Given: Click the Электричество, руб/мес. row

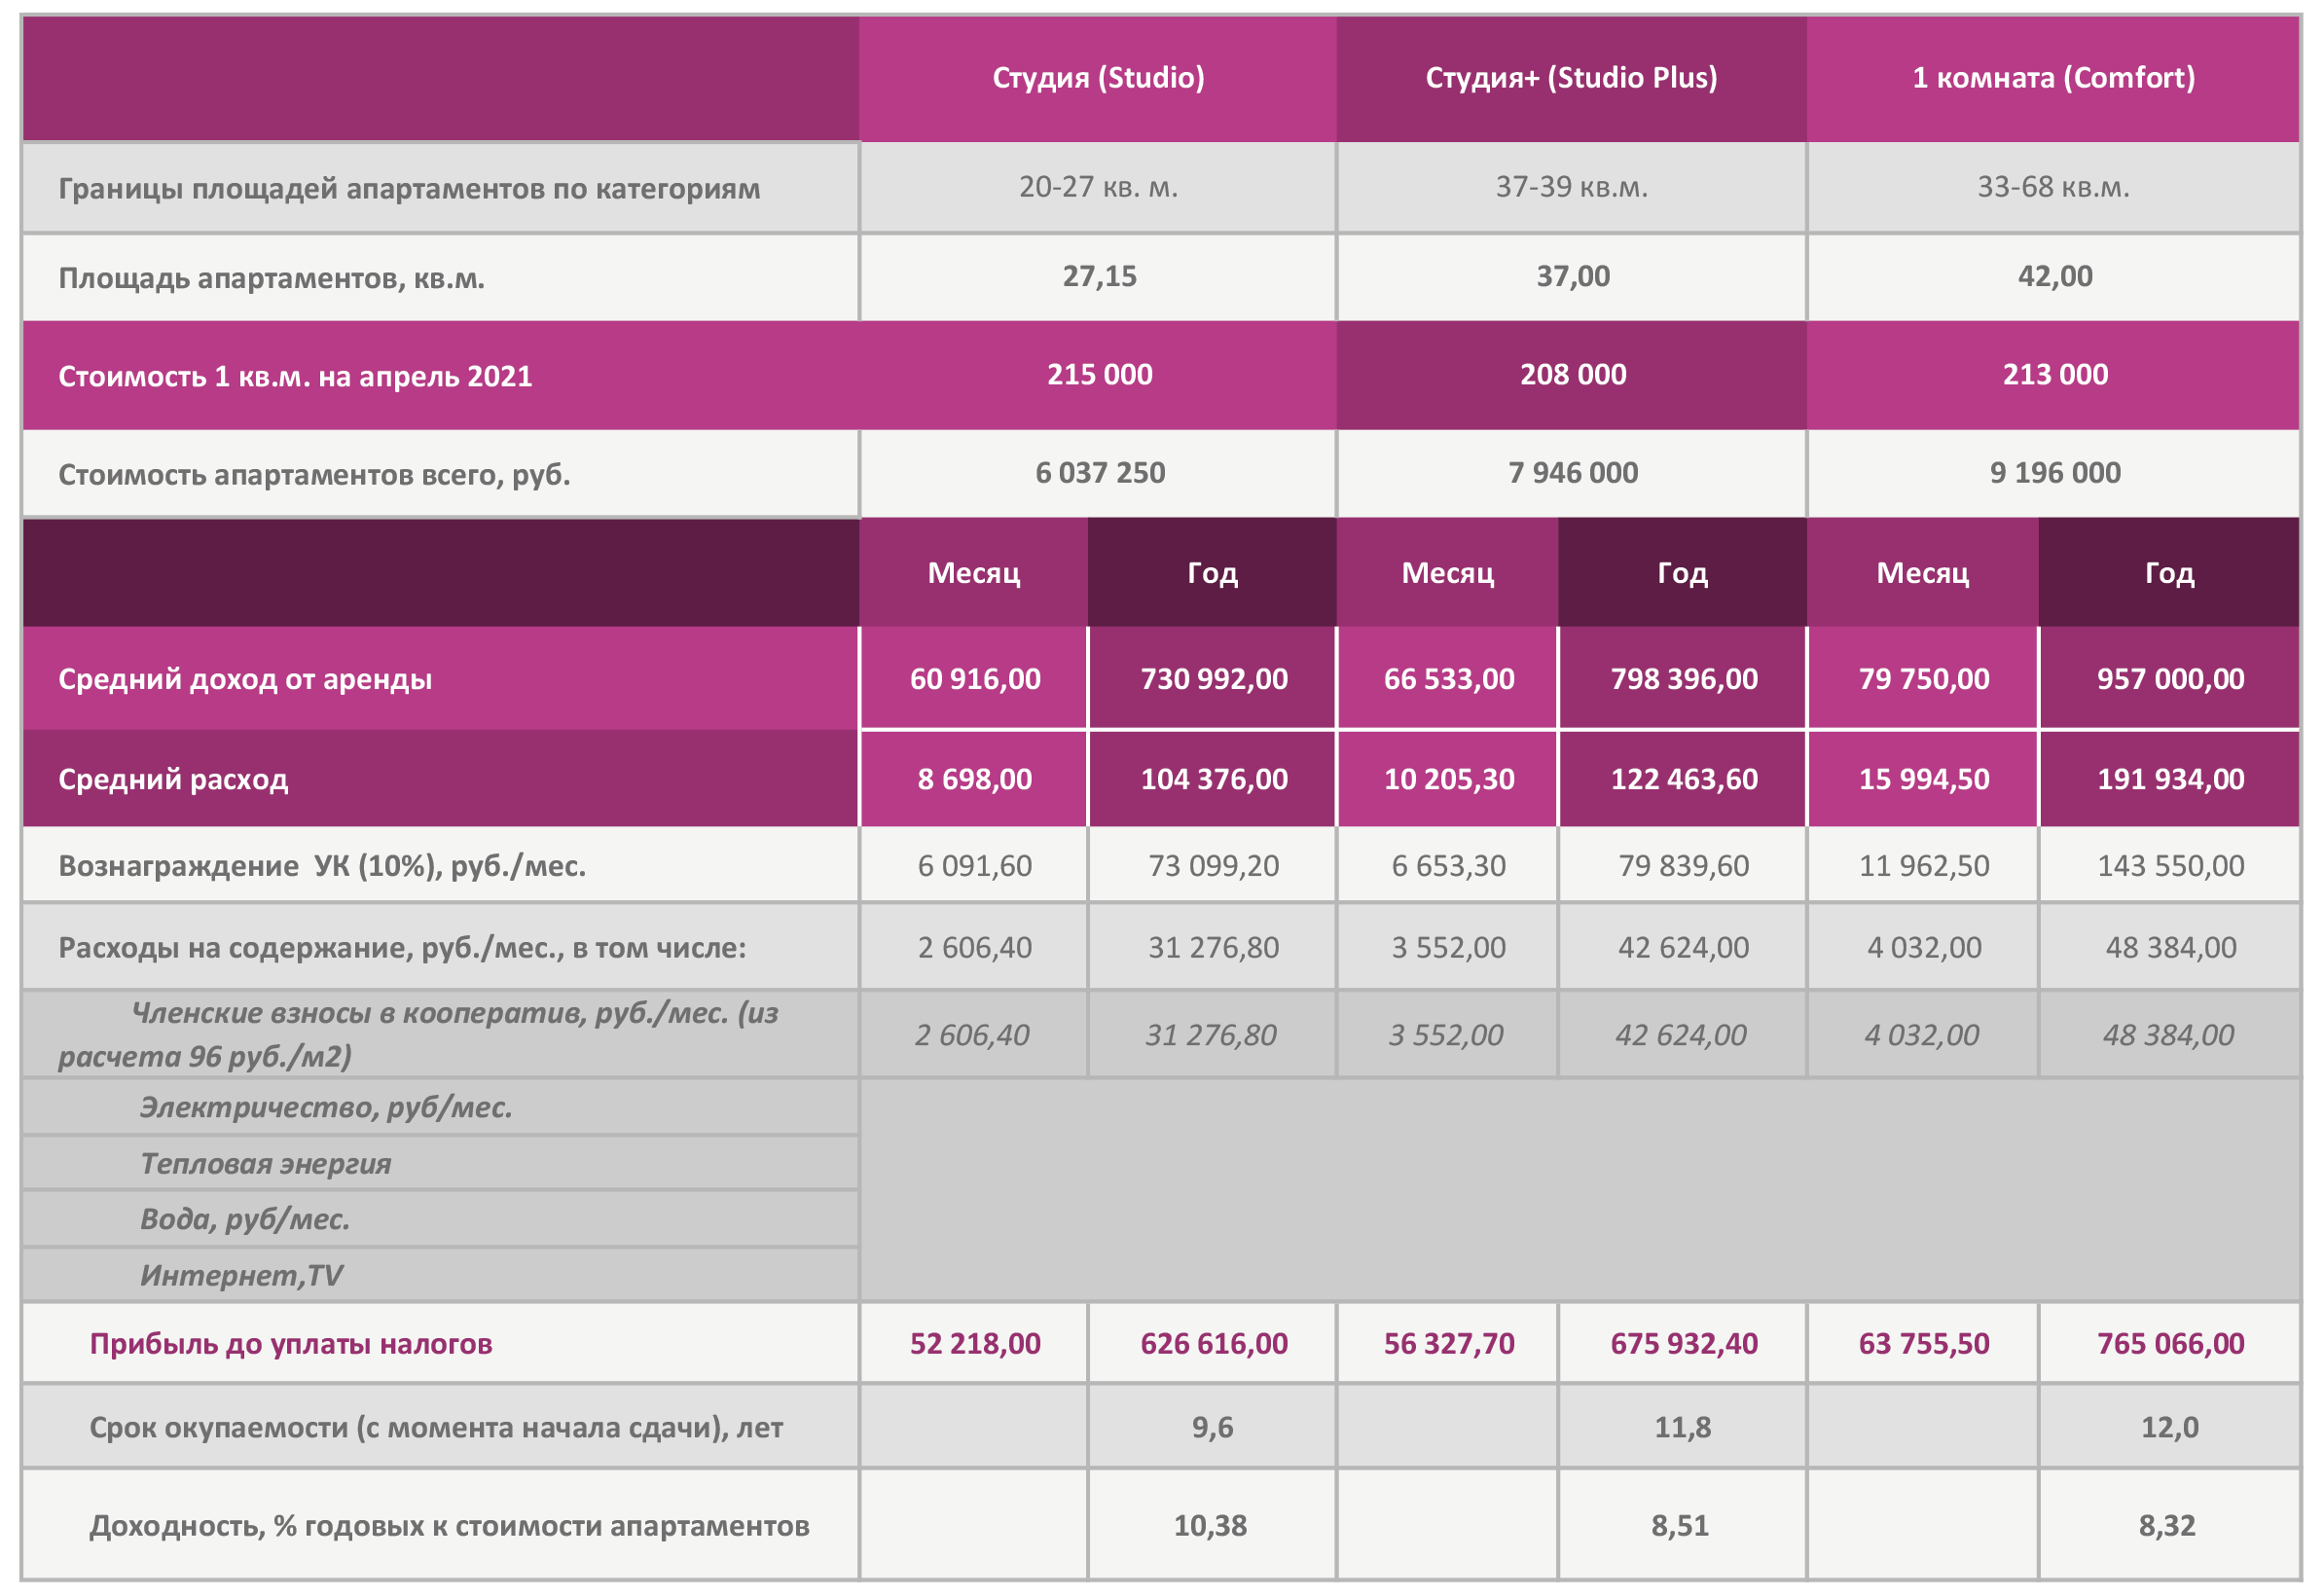Looking at the screenshot, I should click(x=325, y=1108).
